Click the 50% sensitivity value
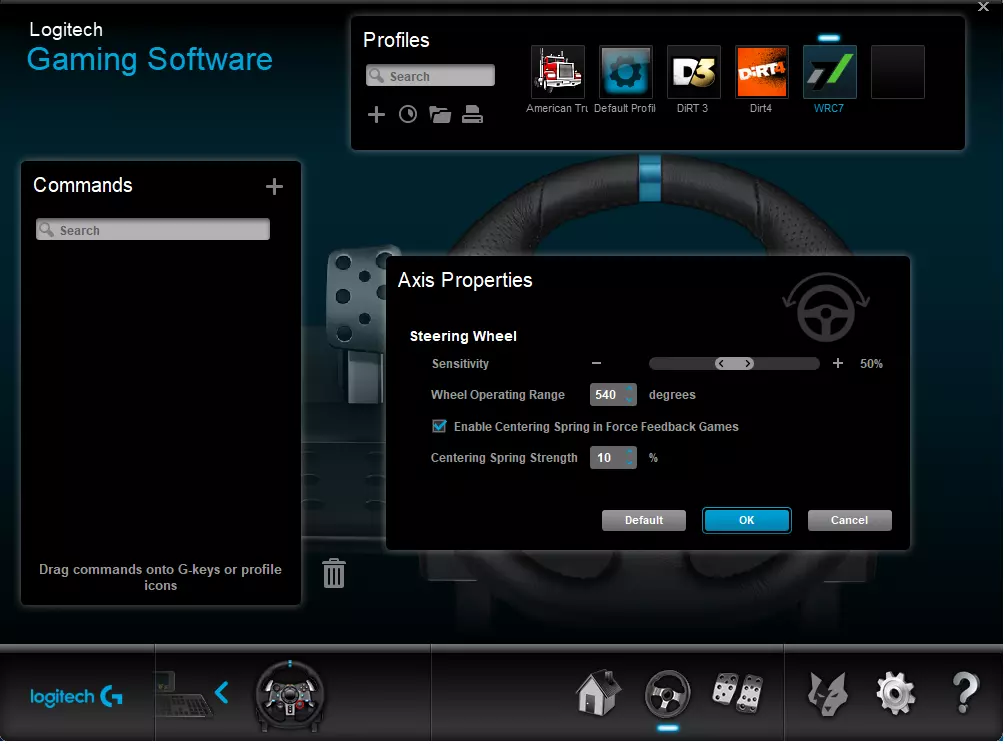 (x=871, y=364)
